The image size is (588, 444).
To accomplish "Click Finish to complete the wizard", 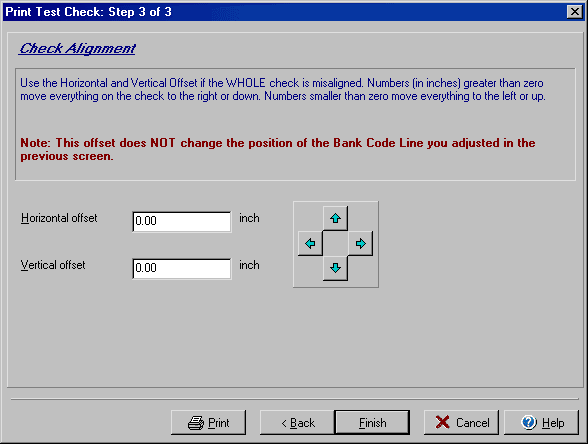I will point(372,423).
